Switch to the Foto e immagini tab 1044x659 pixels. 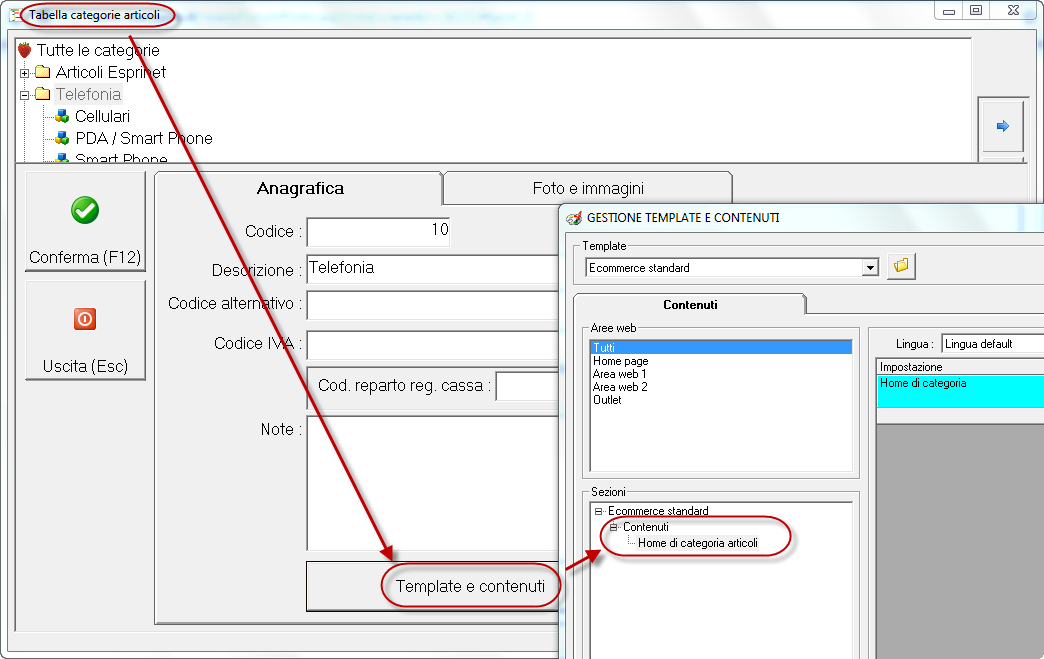[588, 188]
